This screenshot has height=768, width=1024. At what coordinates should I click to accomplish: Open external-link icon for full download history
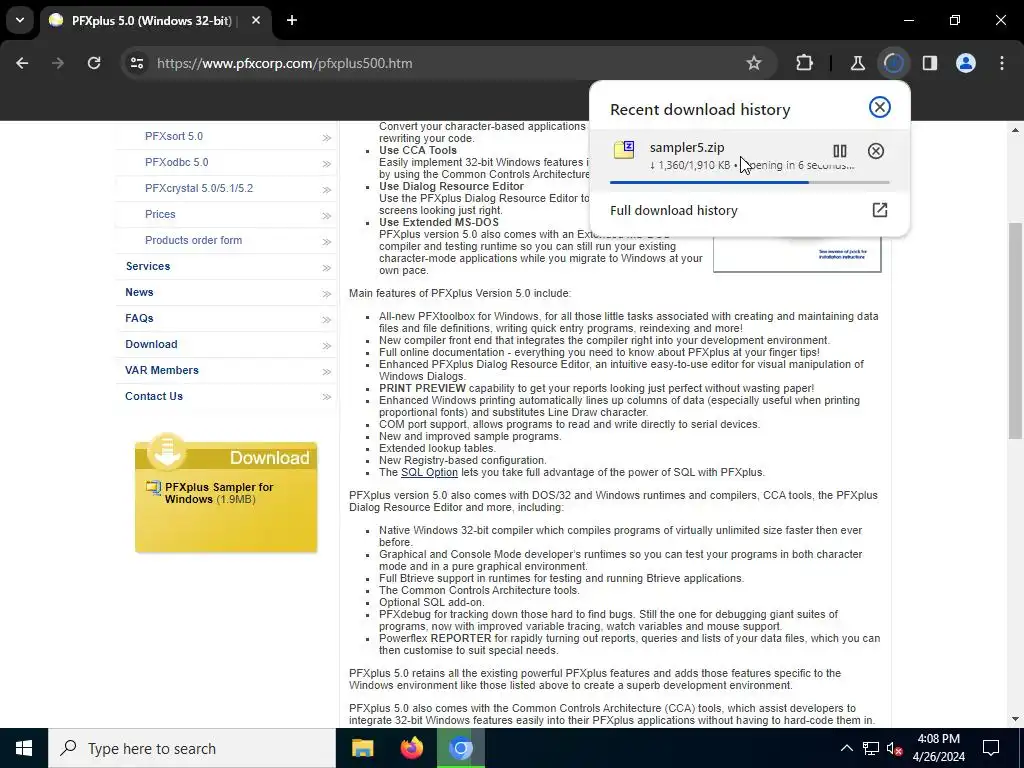point(880,210)
